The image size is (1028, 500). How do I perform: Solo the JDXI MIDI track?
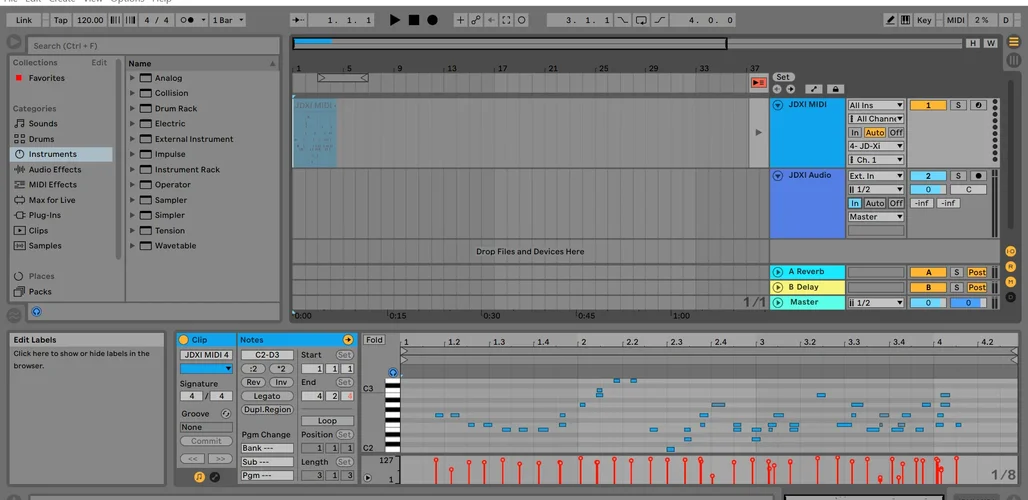point(957,105)
